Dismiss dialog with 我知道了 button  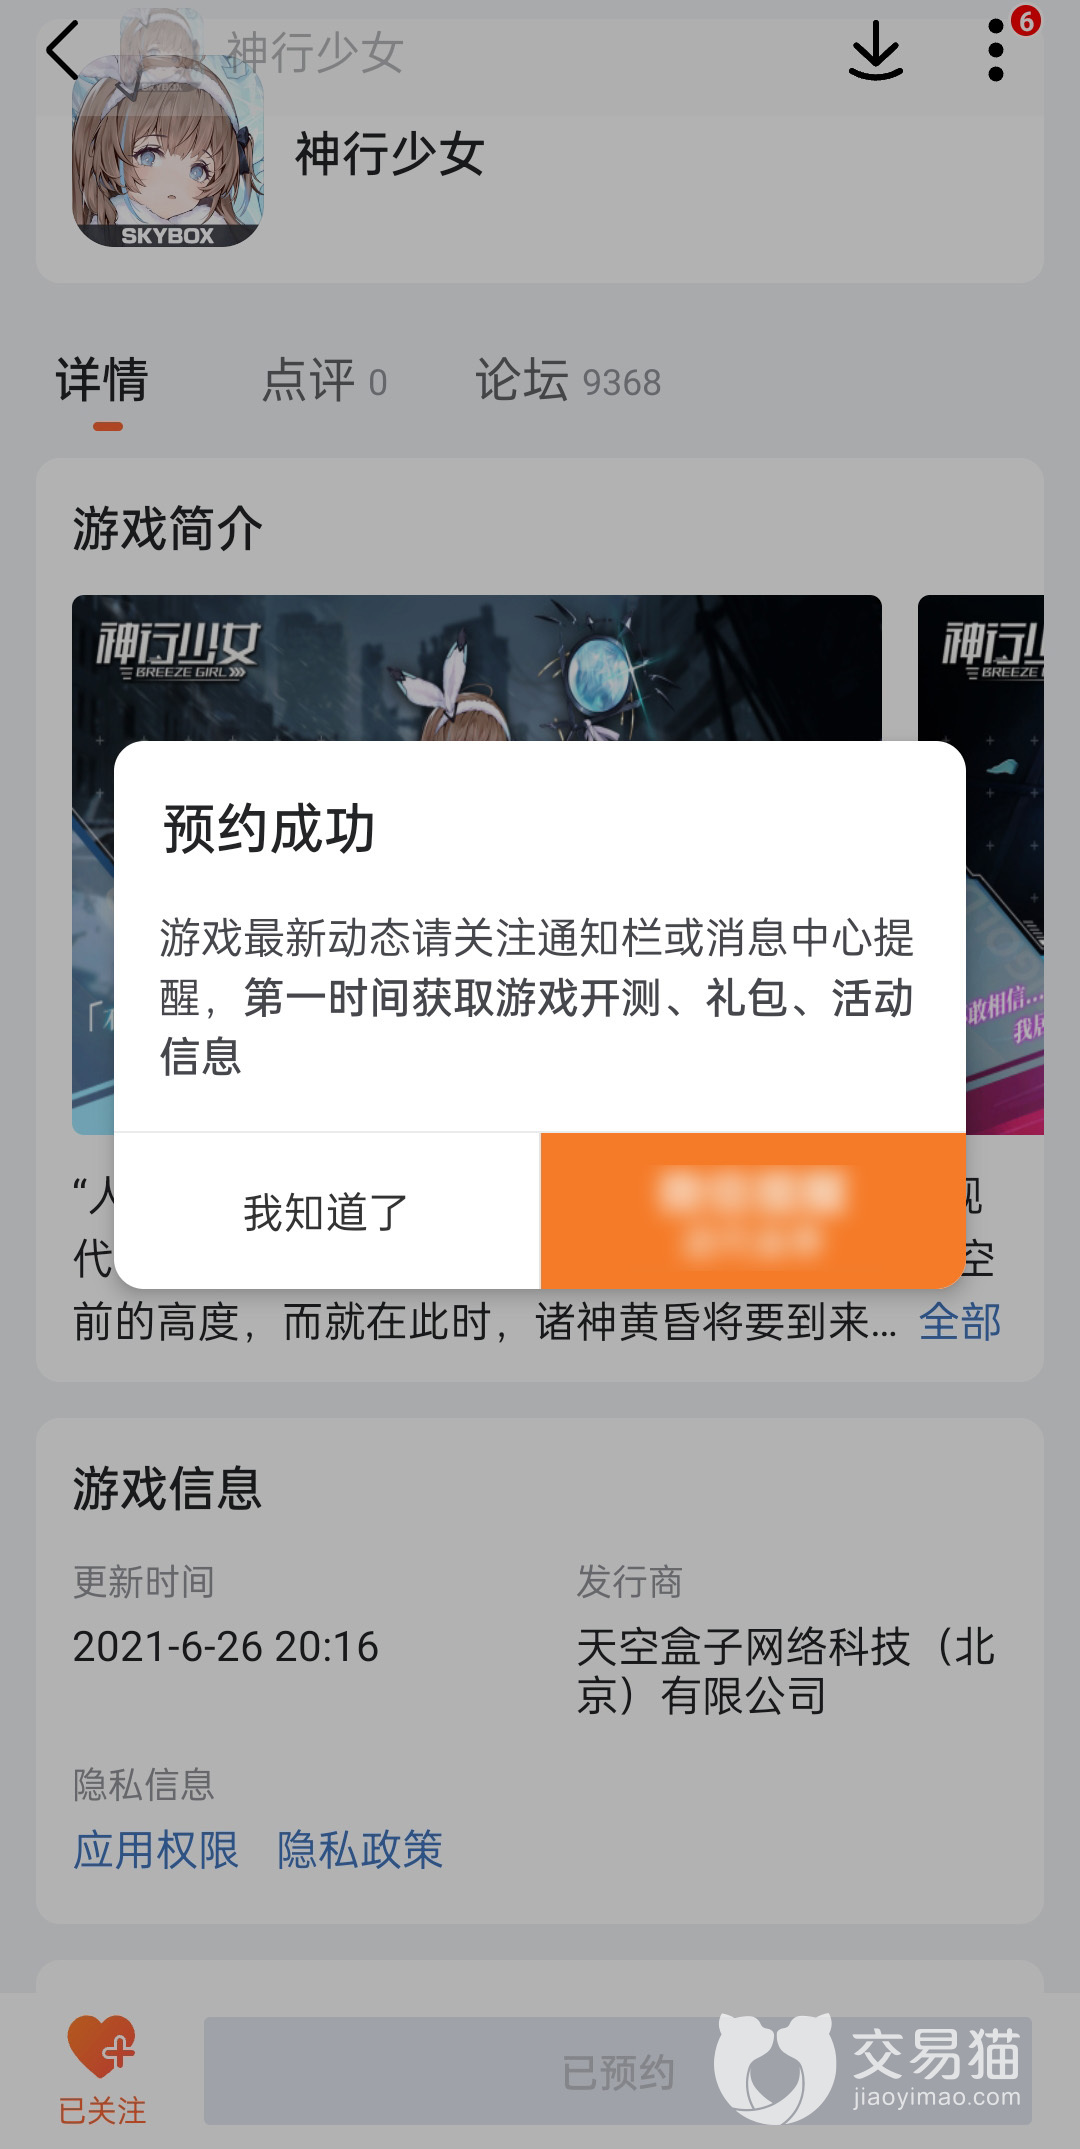(x=327, y=1211)
